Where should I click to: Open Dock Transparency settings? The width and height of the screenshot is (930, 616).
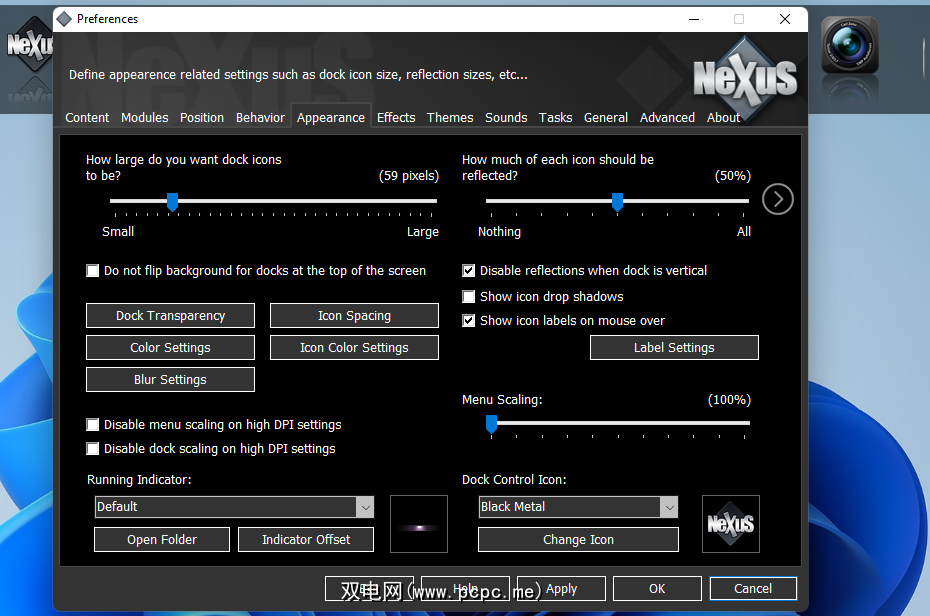(170, 315)
